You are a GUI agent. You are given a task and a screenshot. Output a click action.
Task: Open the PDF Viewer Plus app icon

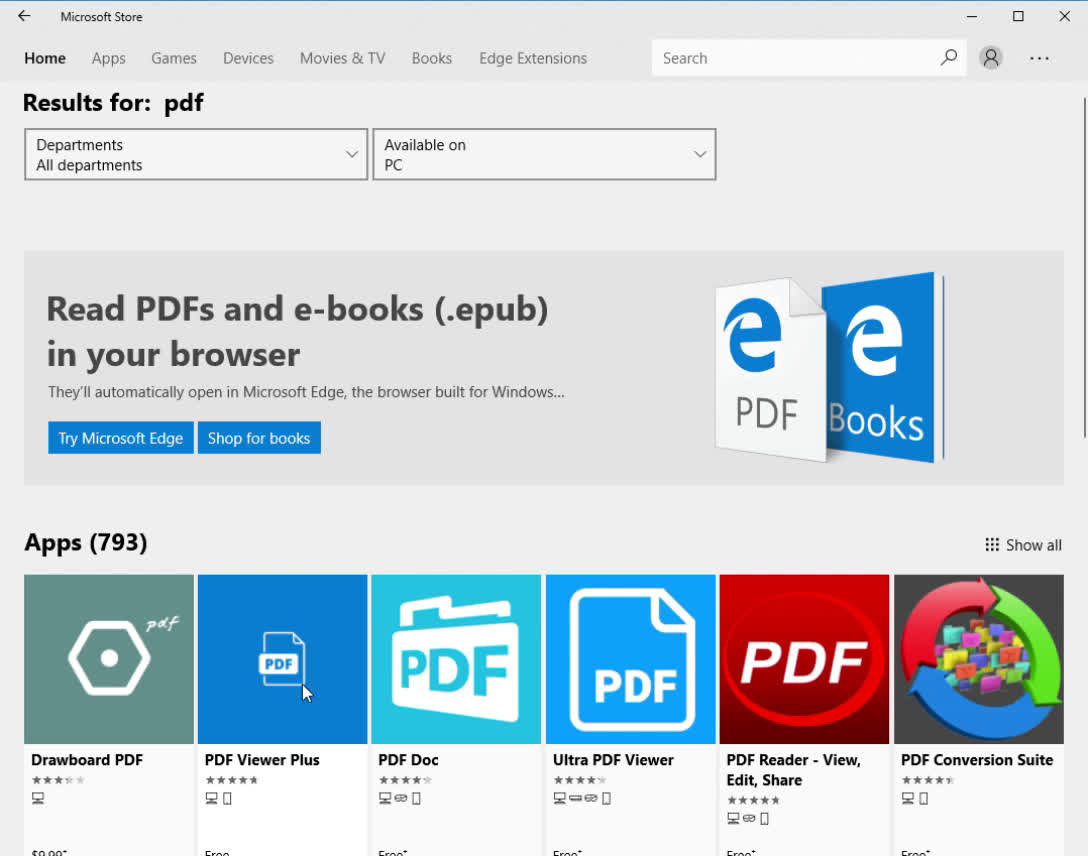tap(282, 659)
